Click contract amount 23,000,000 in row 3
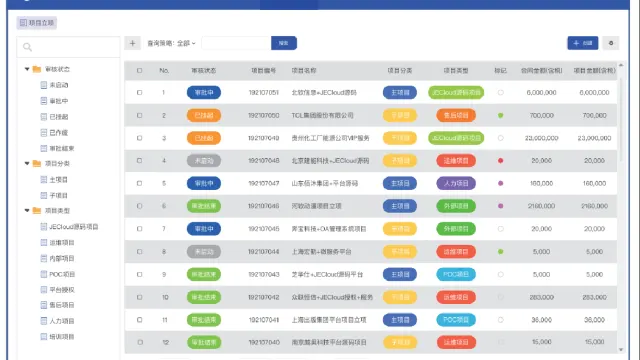The height and width of the screenshot is (360, 640). tap(541, 138)
